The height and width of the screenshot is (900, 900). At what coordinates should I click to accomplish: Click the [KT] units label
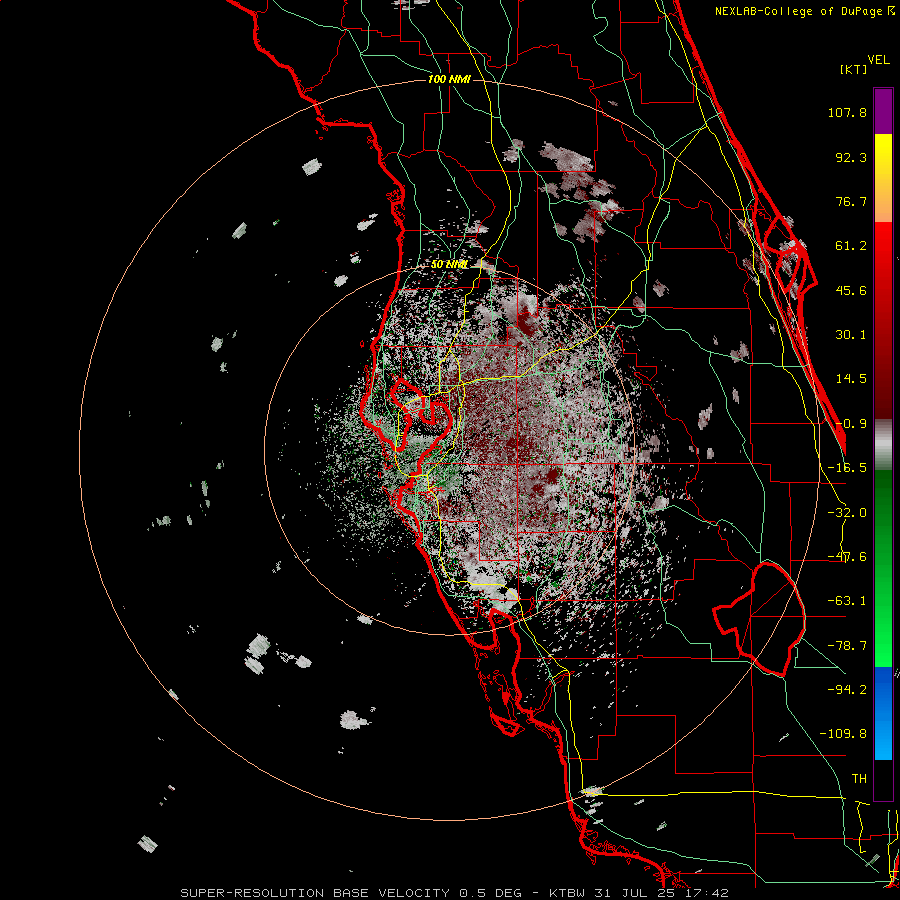click(x=854, y=69)
